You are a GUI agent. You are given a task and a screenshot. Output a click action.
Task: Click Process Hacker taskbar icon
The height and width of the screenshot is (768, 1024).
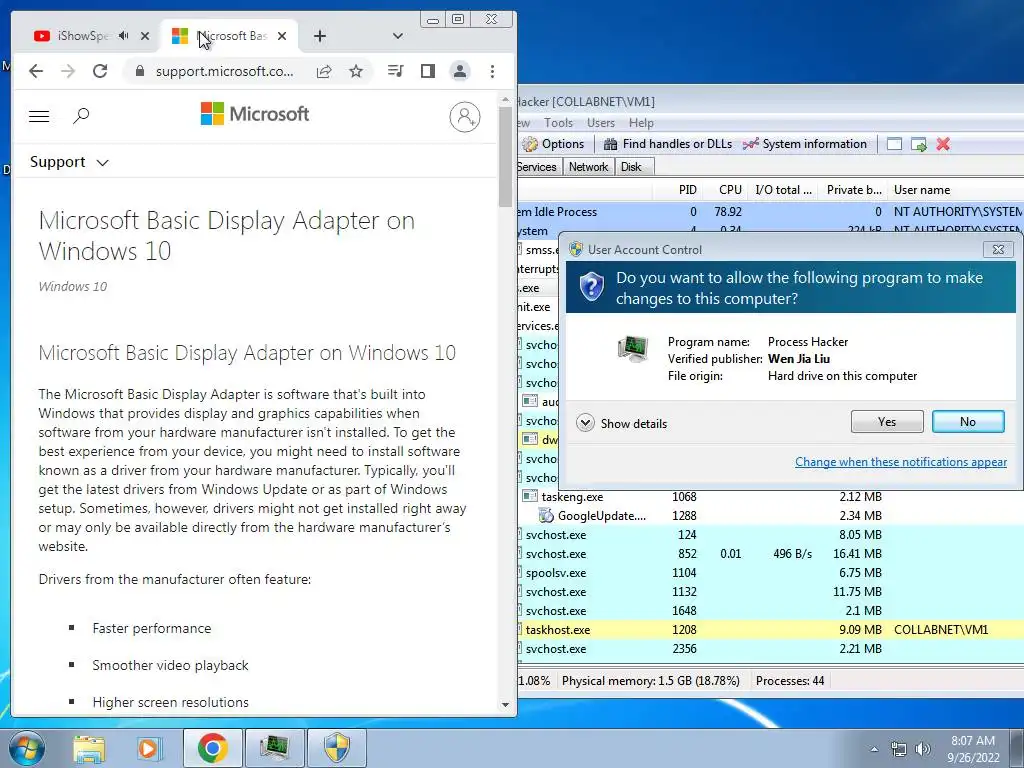click(x=274, y=748)
